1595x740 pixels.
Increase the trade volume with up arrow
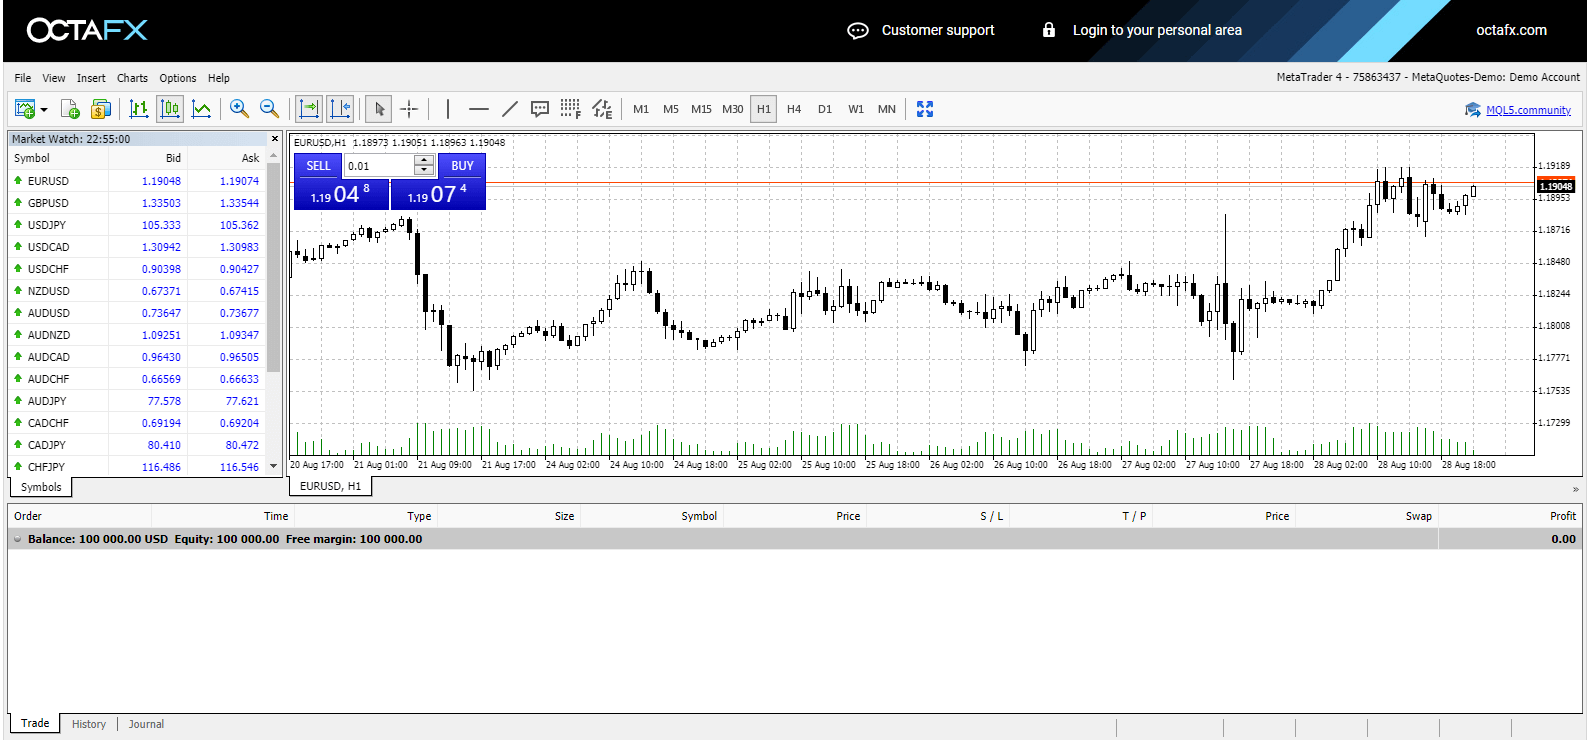[424, 161]
